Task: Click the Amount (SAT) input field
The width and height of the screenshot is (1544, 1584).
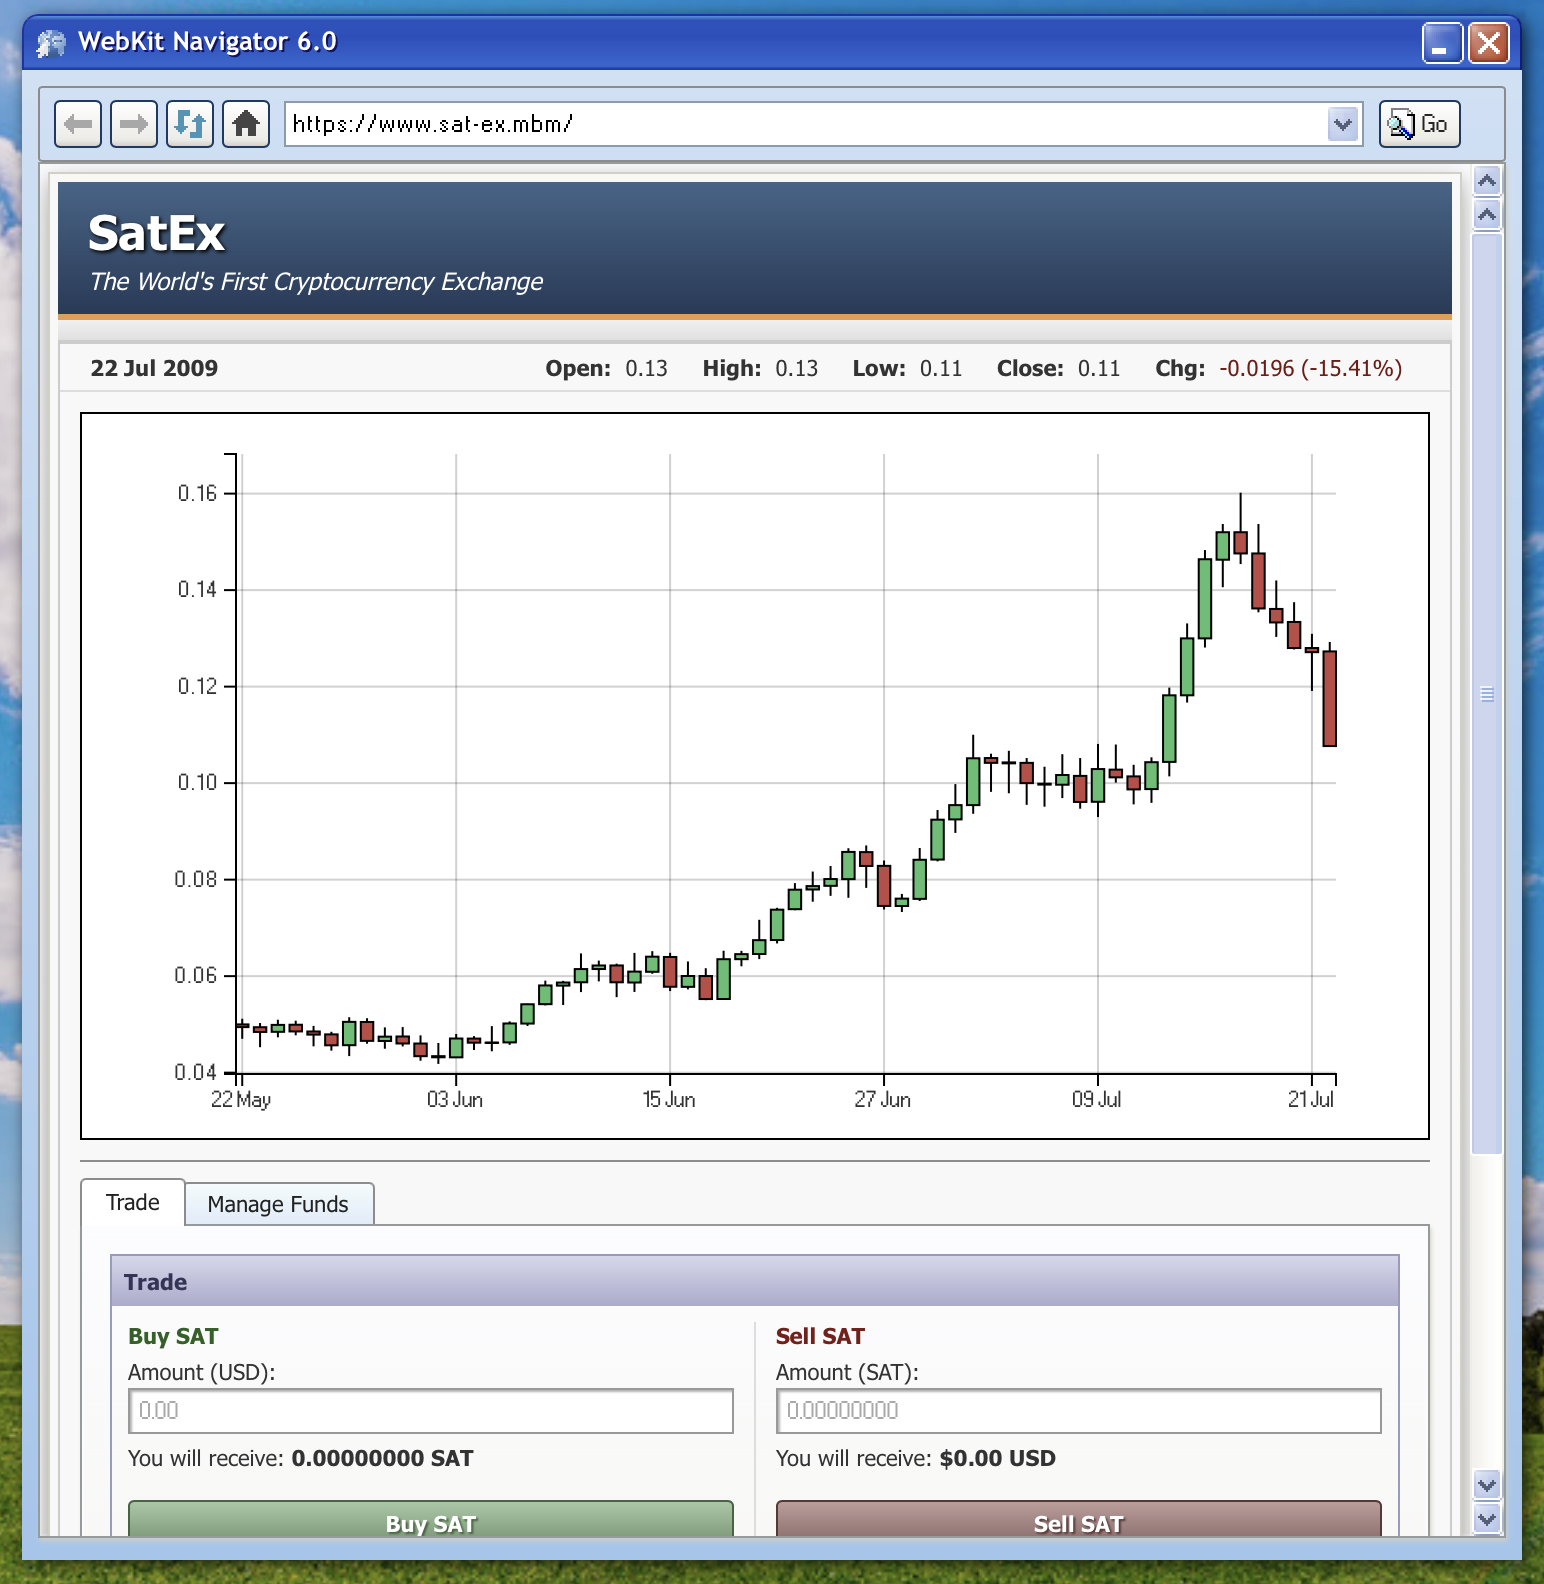Action: [x=1079, y=1411]
